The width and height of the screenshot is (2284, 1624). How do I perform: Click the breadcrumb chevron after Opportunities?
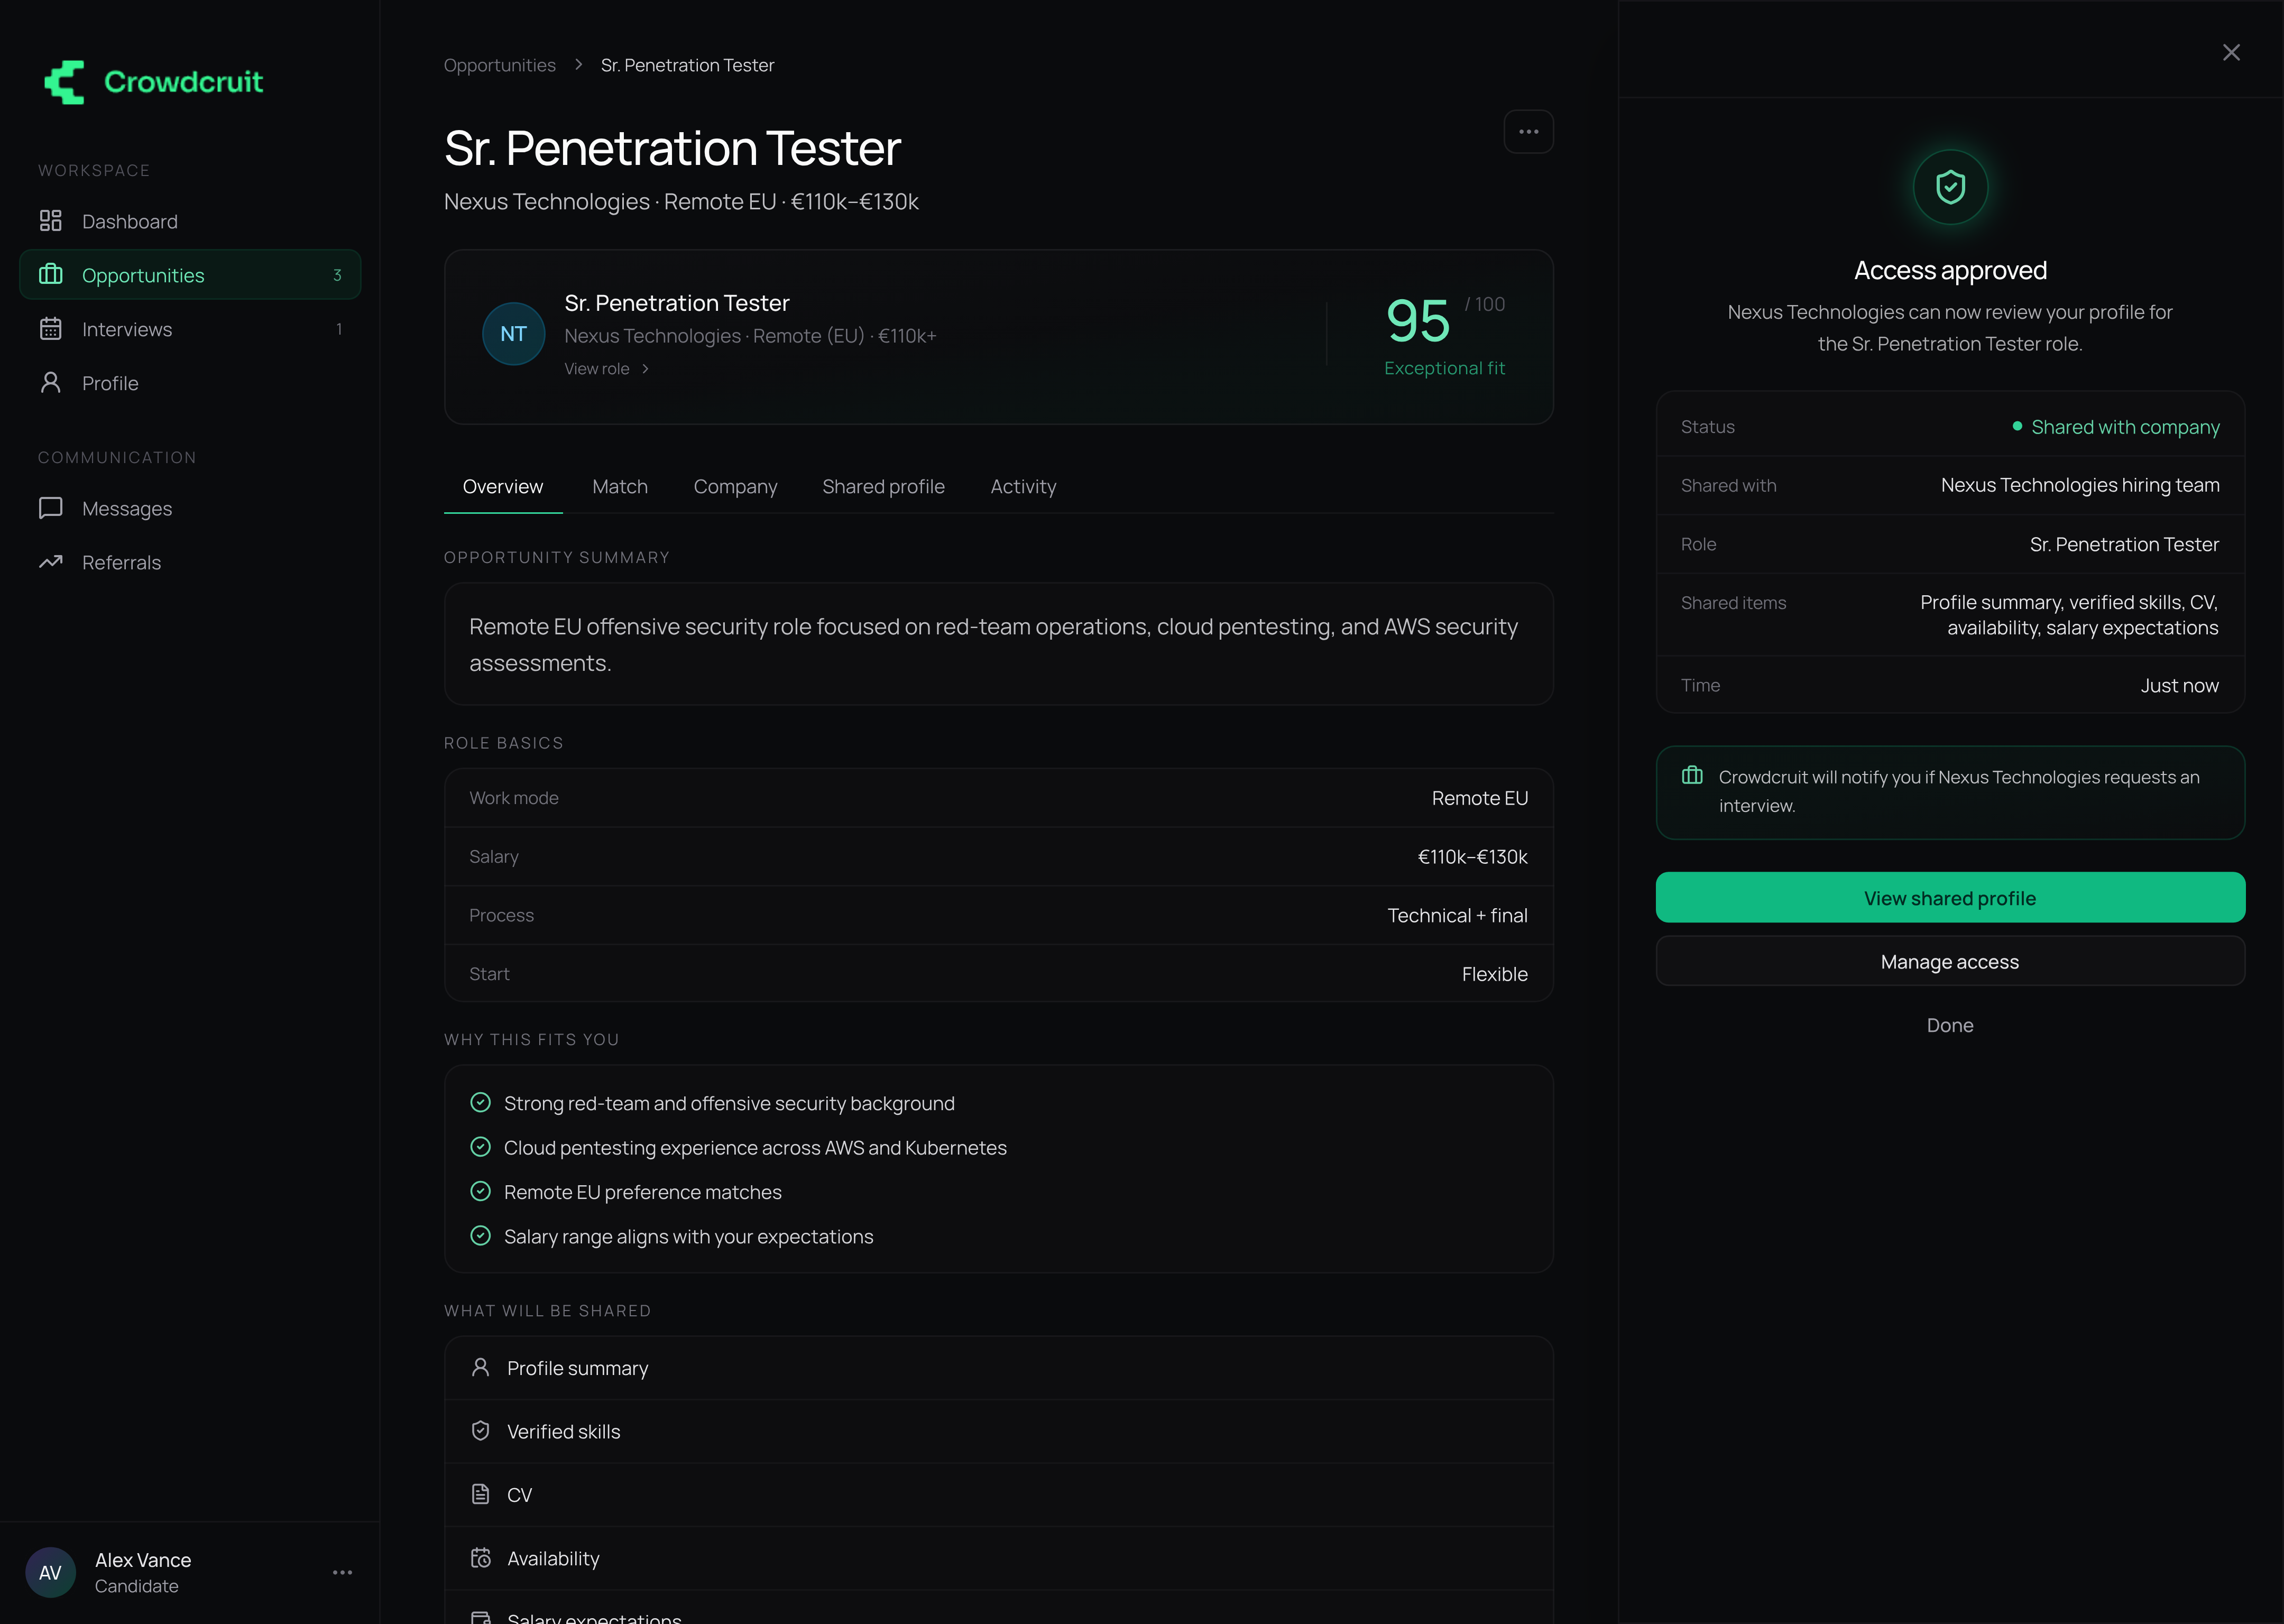pyautogui.click(x=579, y=65)
